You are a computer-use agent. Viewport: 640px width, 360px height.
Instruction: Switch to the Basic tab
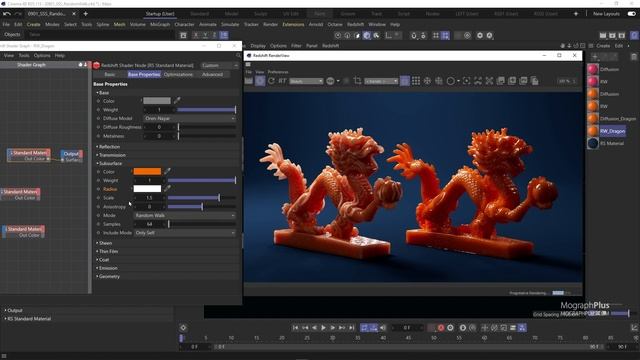click(109, 74)
